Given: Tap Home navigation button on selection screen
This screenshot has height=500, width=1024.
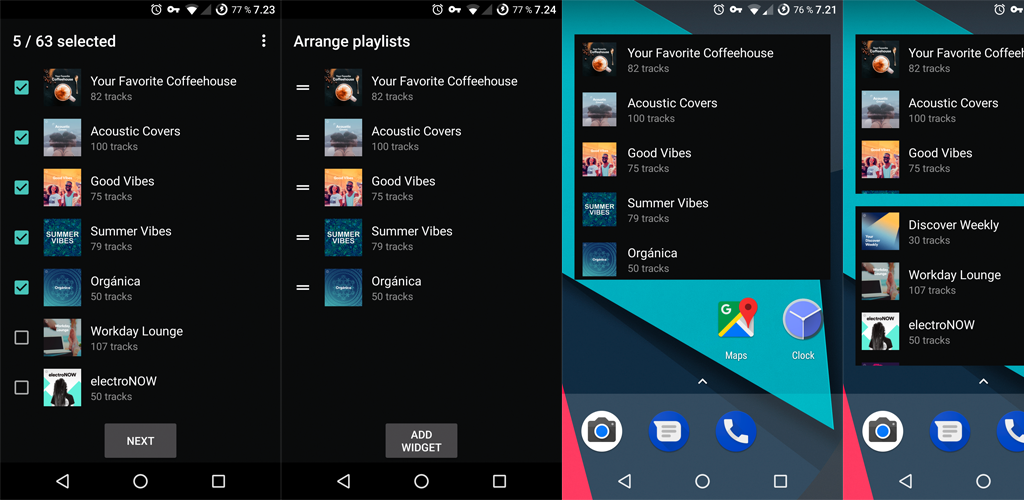Looking at the screenshot, I should 140,481.
